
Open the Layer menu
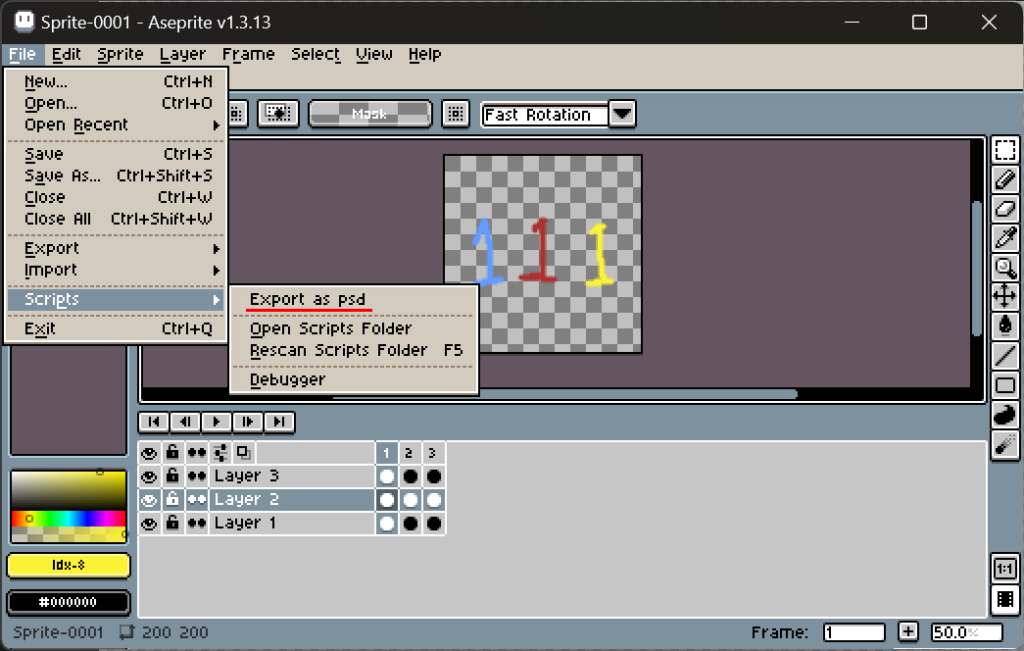tap(182, 54)
